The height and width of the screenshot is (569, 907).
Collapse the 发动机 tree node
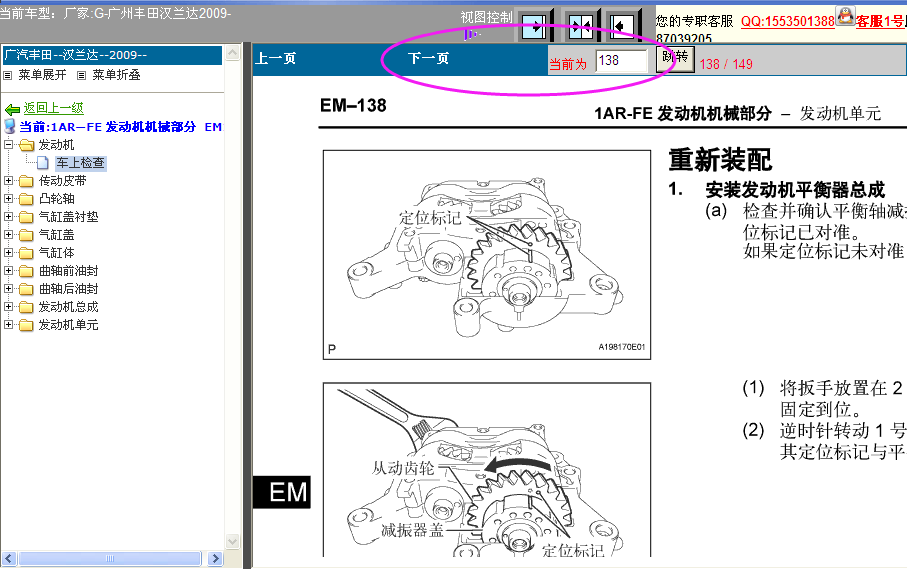[8, 145]
